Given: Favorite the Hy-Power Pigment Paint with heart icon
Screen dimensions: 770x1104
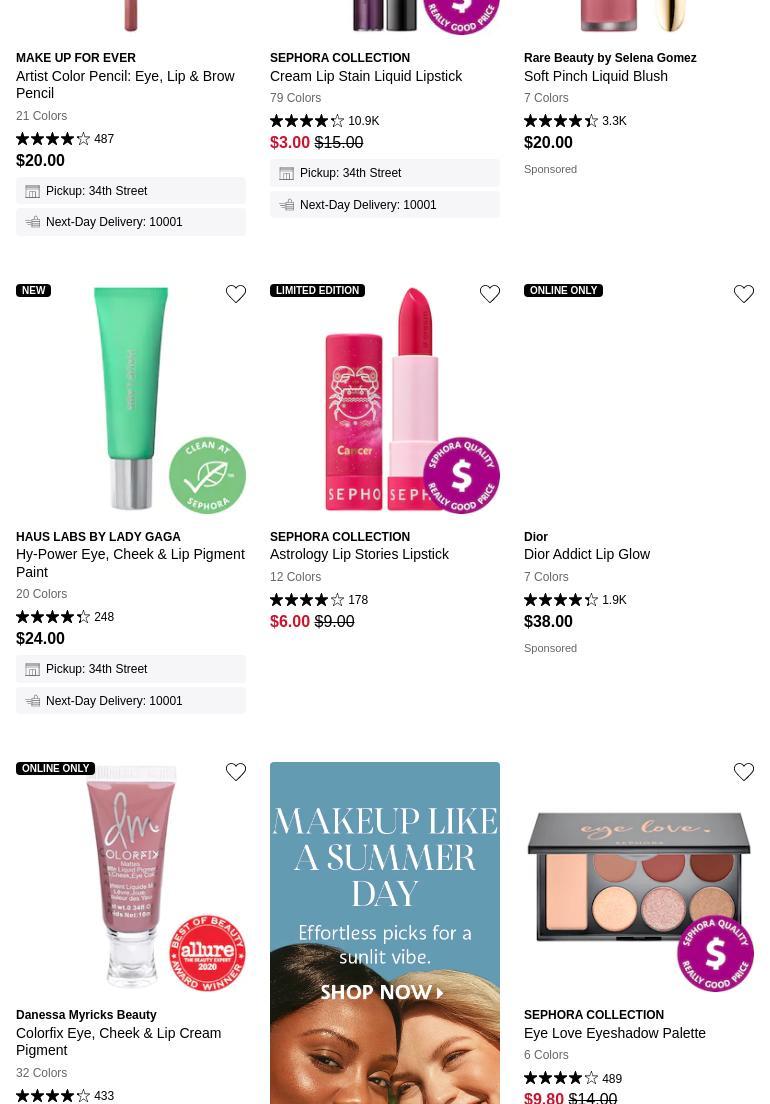Looking at the screenshot, I should [x=236, y=294].
